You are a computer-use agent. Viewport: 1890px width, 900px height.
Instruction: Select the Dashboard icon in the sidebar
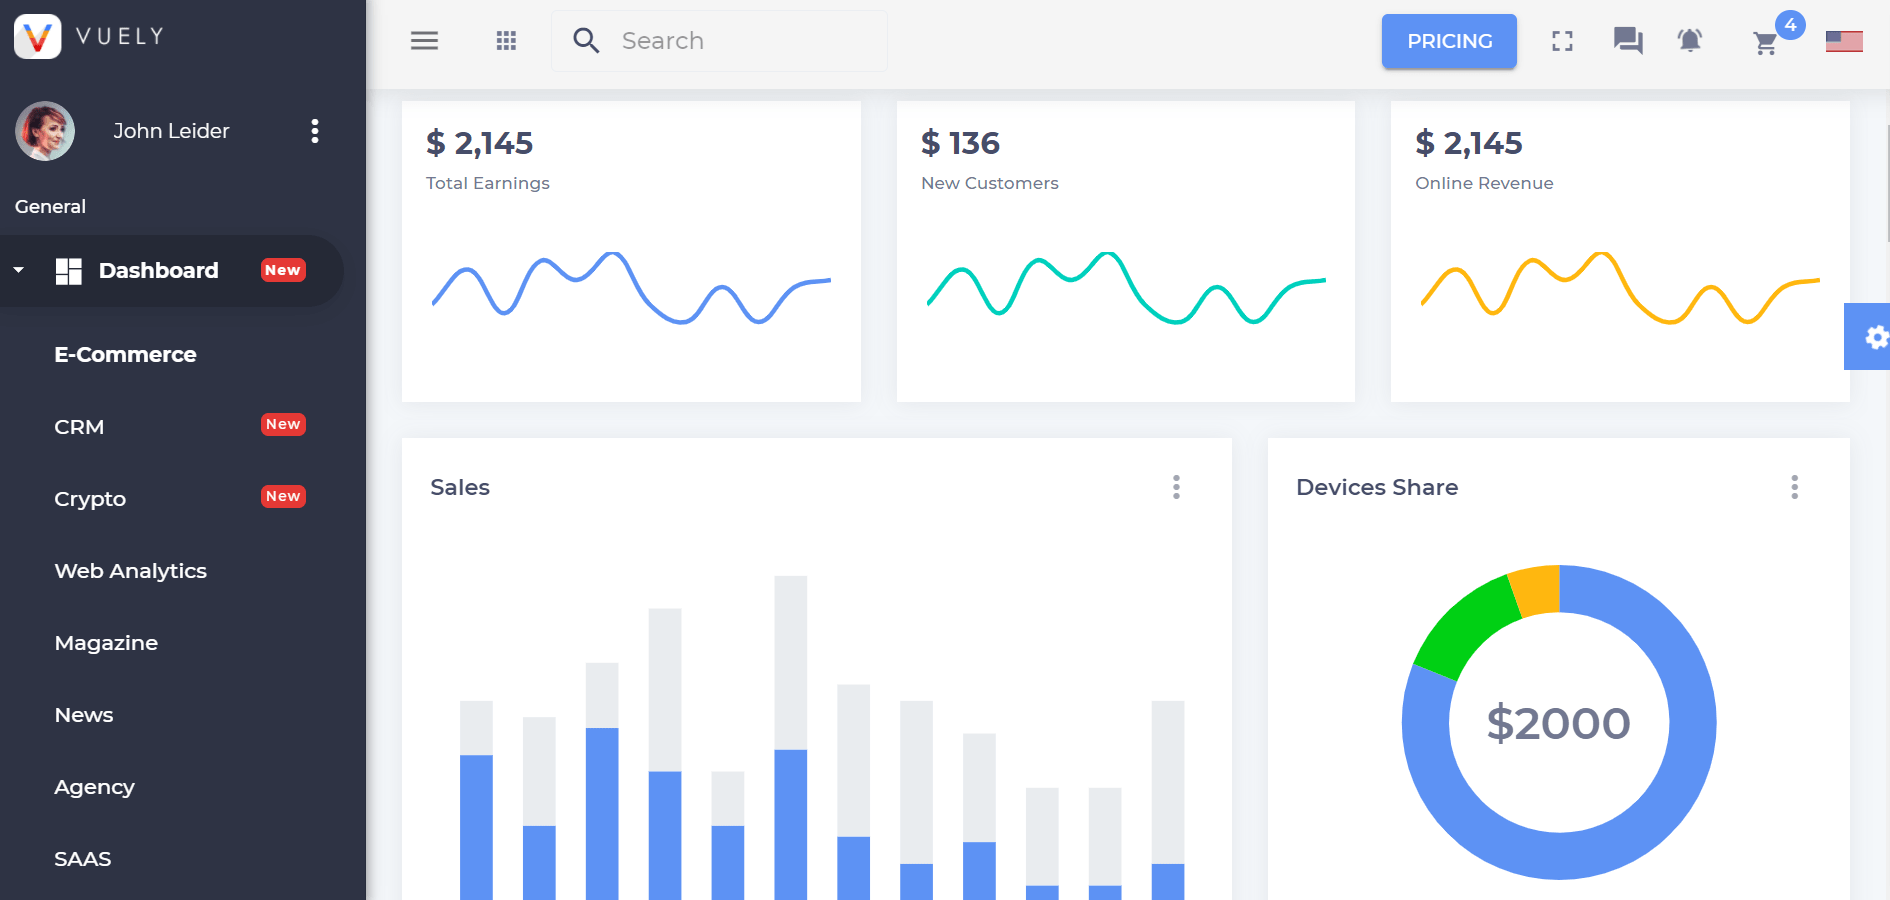pyautogui.click(x=70, y=270)
